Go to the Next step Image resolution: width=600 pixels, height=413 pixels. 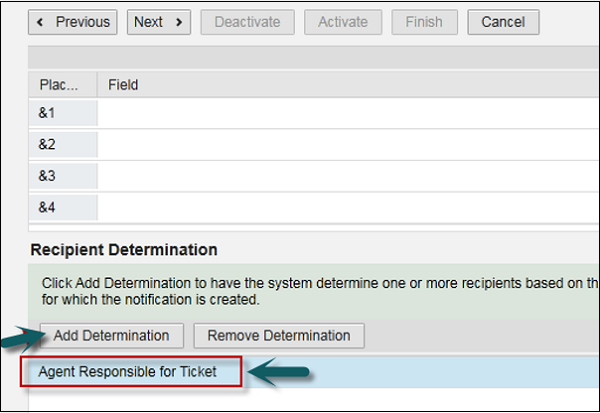[158, 22]
